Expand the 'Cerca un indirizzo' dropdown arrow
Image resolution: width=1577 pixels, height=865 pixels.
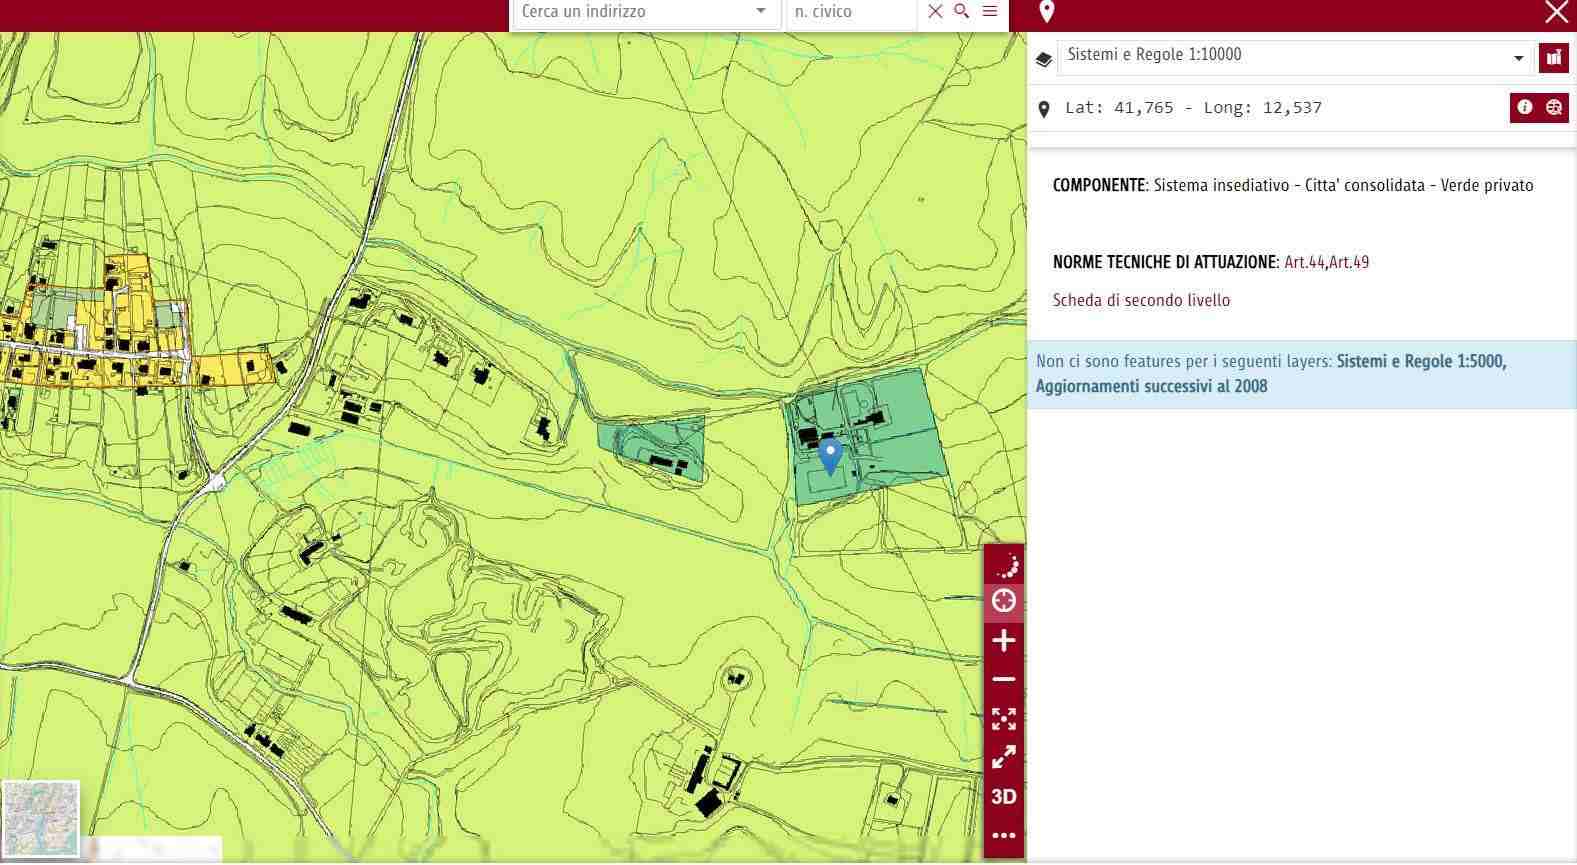pos(761,12)
